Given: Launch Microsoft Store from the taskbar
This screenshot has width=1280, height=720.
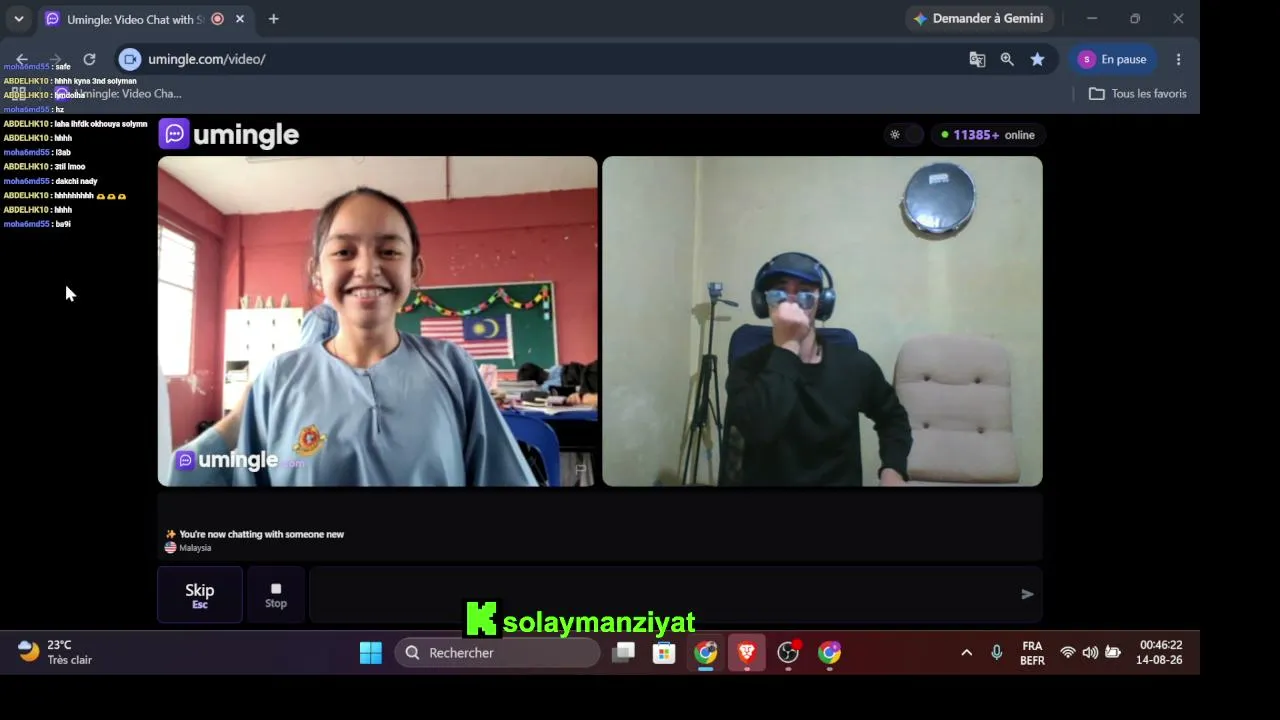Looking at the screenshot, I should 664,653.
